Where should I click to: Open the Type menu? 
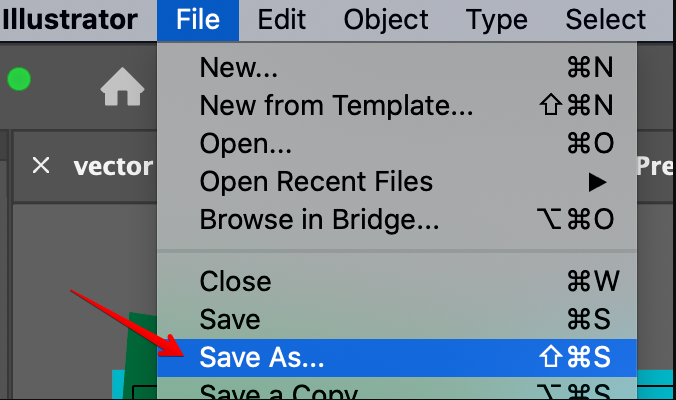[497, 20]
